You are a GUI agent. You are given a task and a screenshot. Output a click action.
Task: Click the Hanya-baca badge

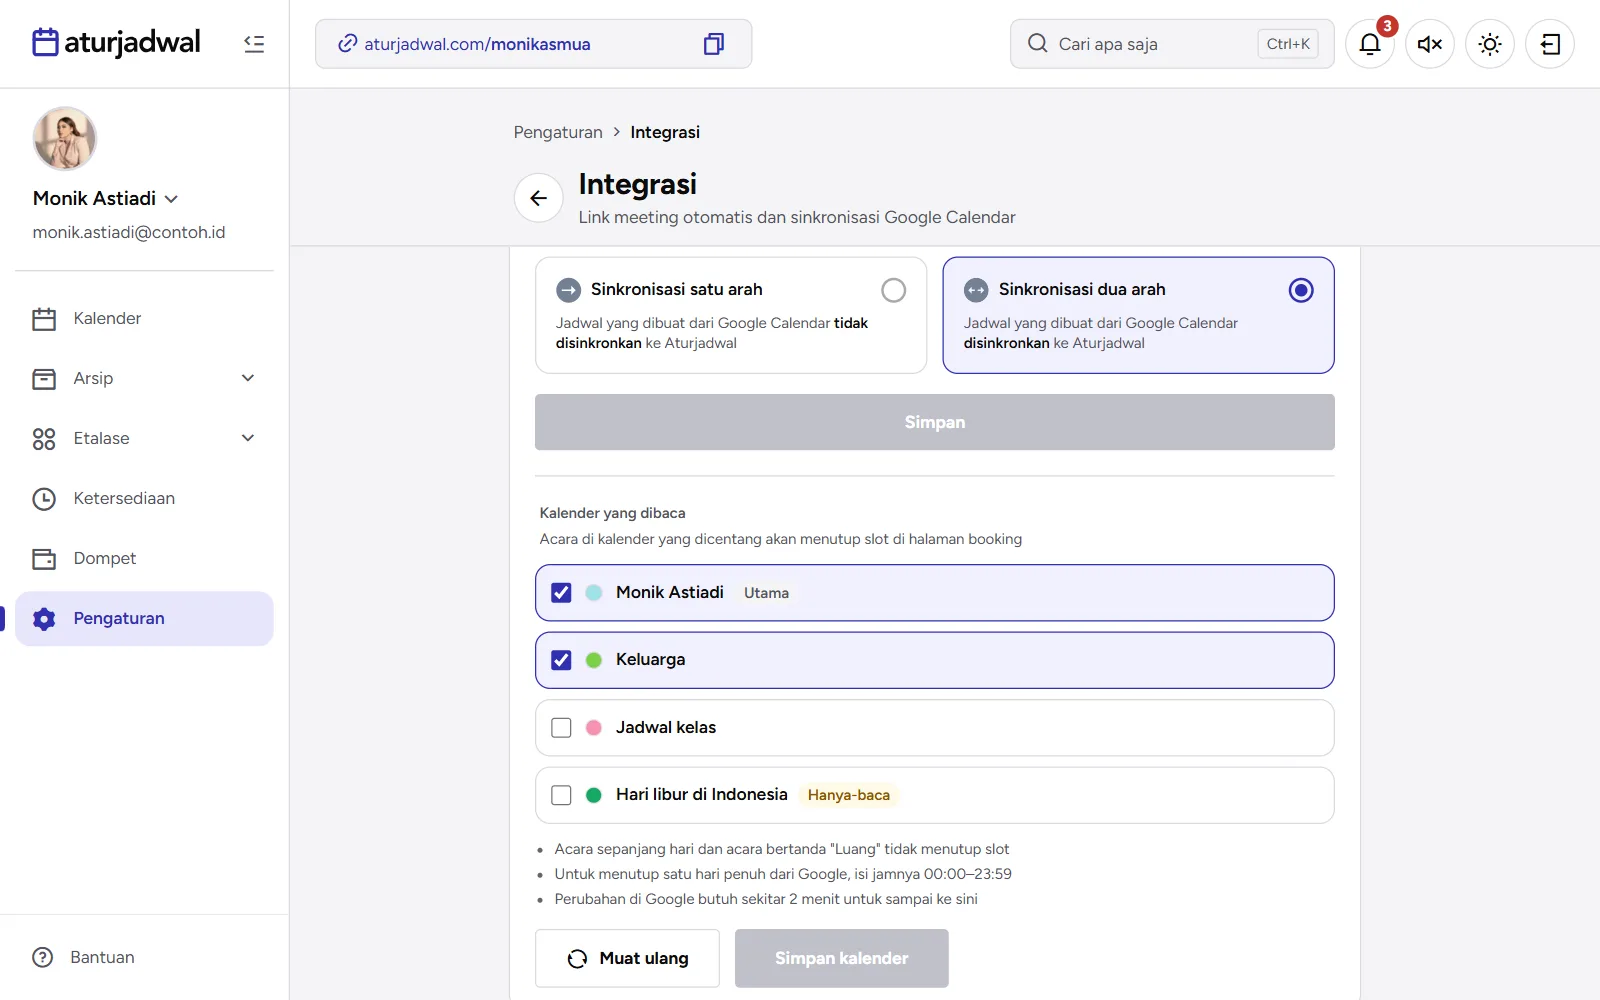tap(849, 795)
